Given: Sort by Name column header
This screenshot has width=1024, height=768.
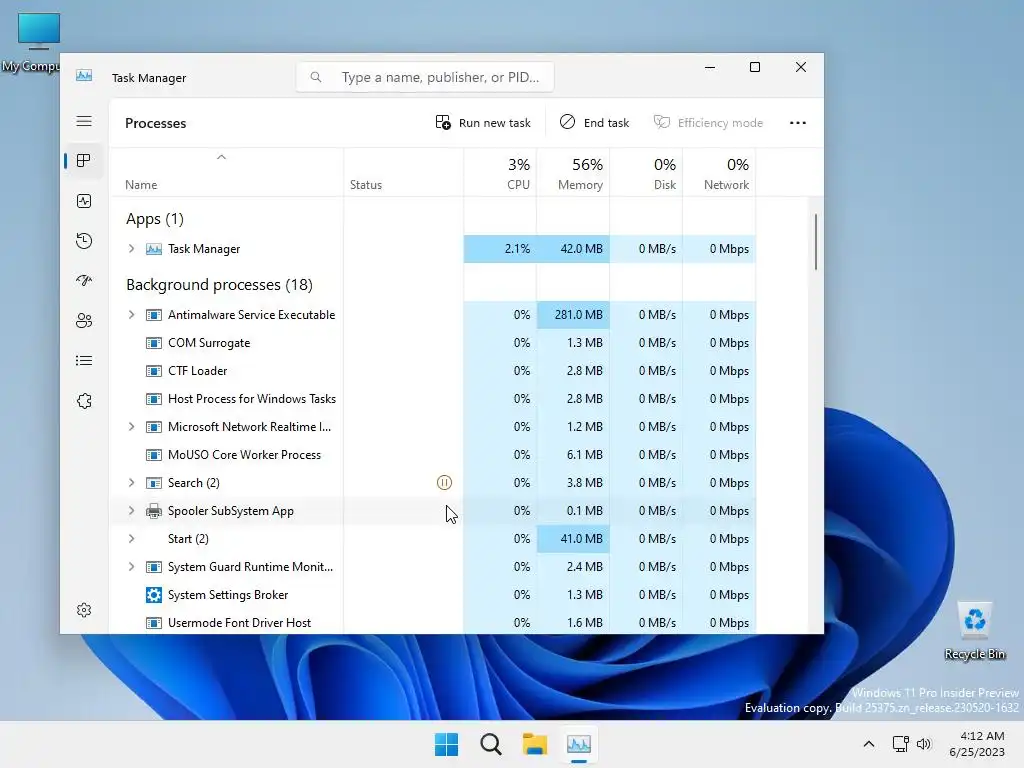Looking at the screenshot, I should point(227,173).
